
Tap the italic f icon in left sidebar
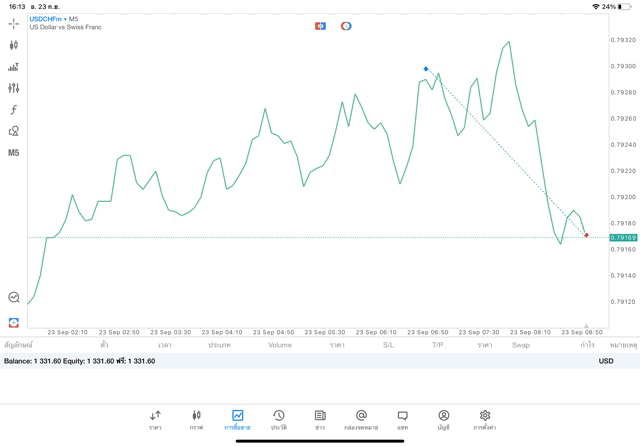[14, 110]
